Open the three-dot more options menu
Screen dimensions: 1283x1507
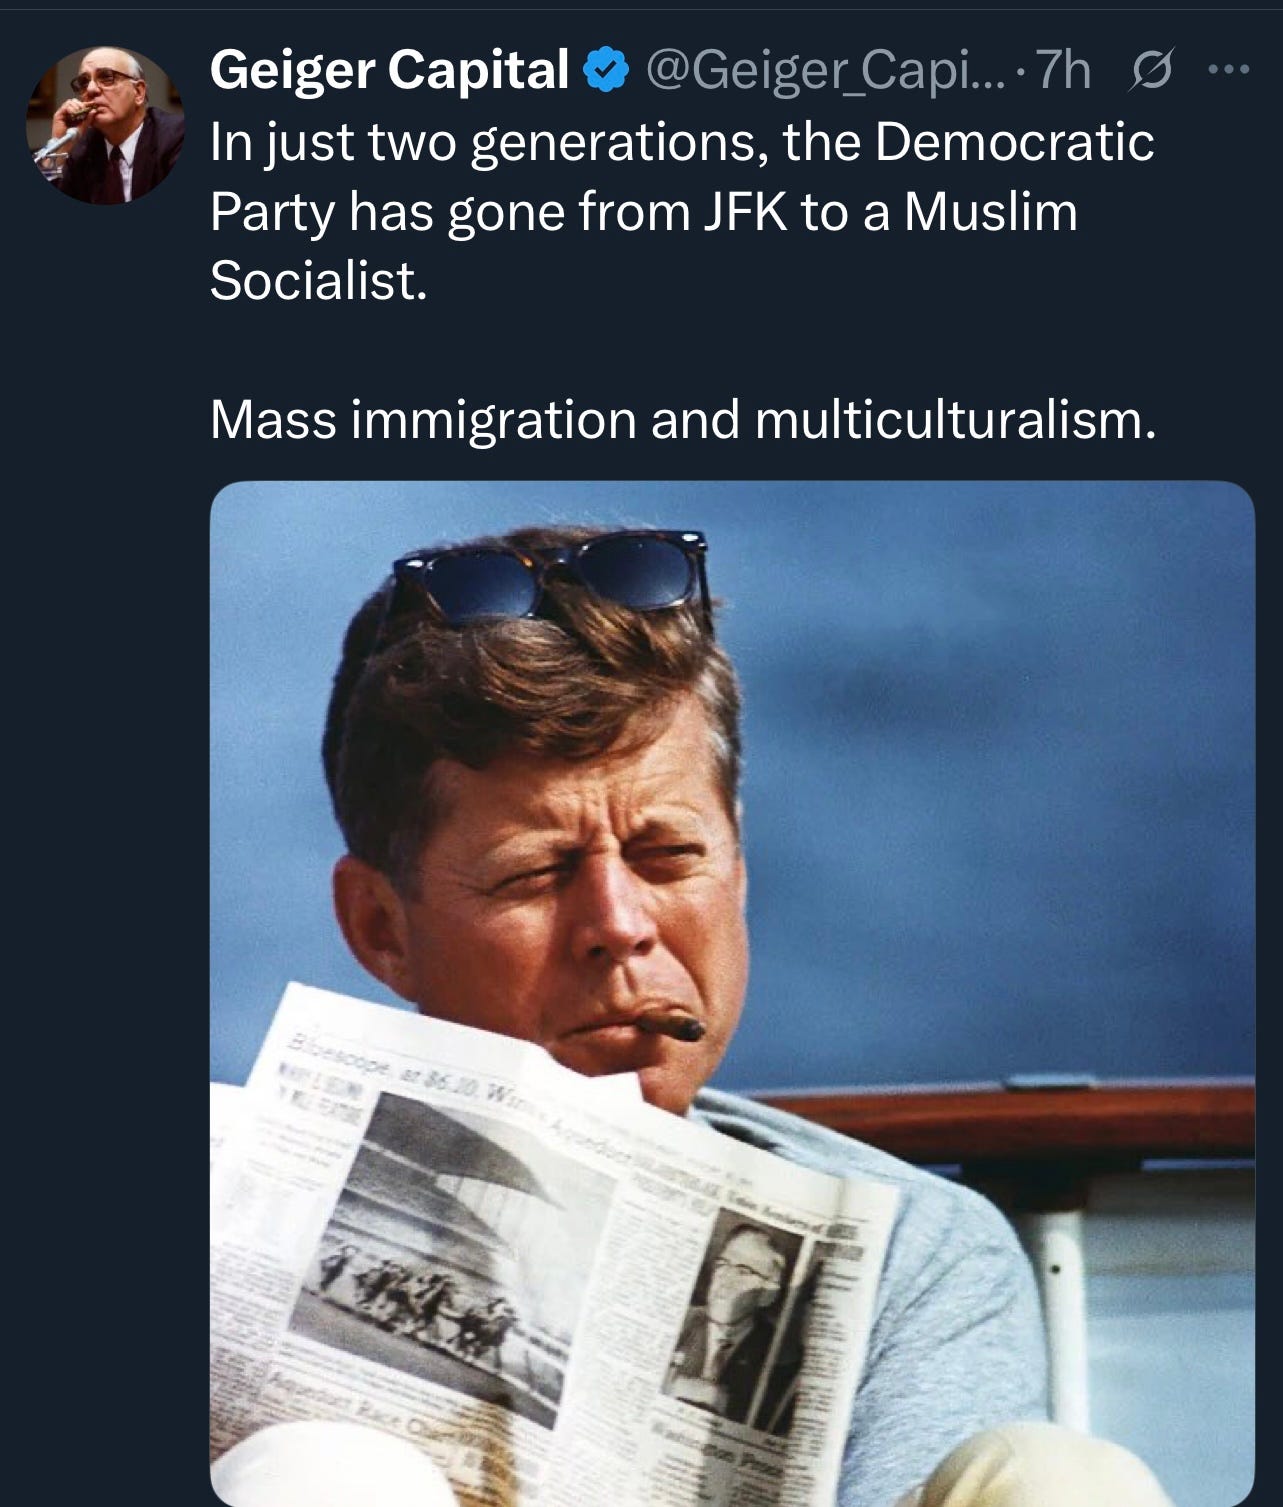coord(1229,70)
